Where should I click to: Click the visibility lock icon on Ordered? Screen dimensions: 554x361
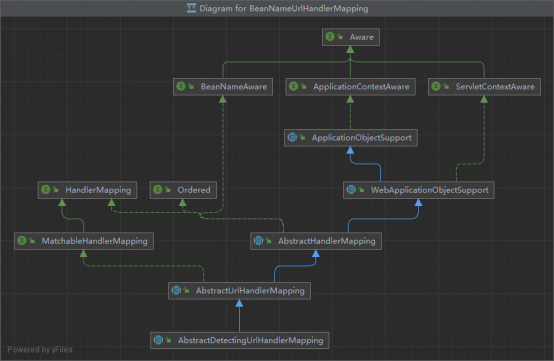coord(168,190)
